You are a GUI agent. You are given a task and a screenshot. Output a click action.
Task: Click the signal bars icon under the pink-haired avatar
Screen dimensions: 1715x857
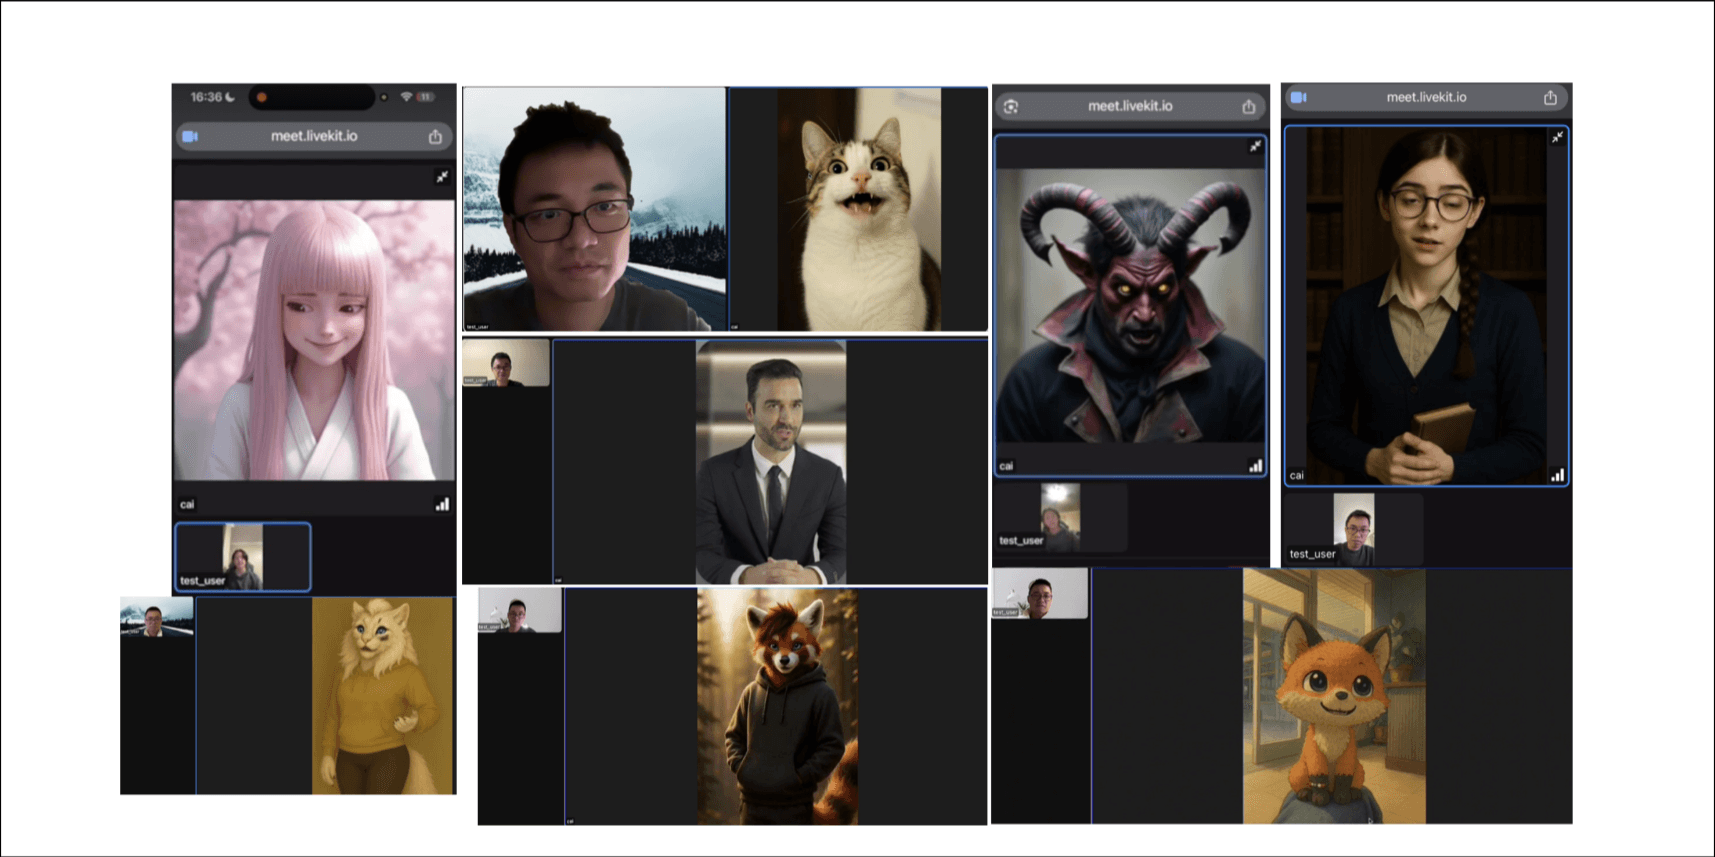tap(442, 505)
